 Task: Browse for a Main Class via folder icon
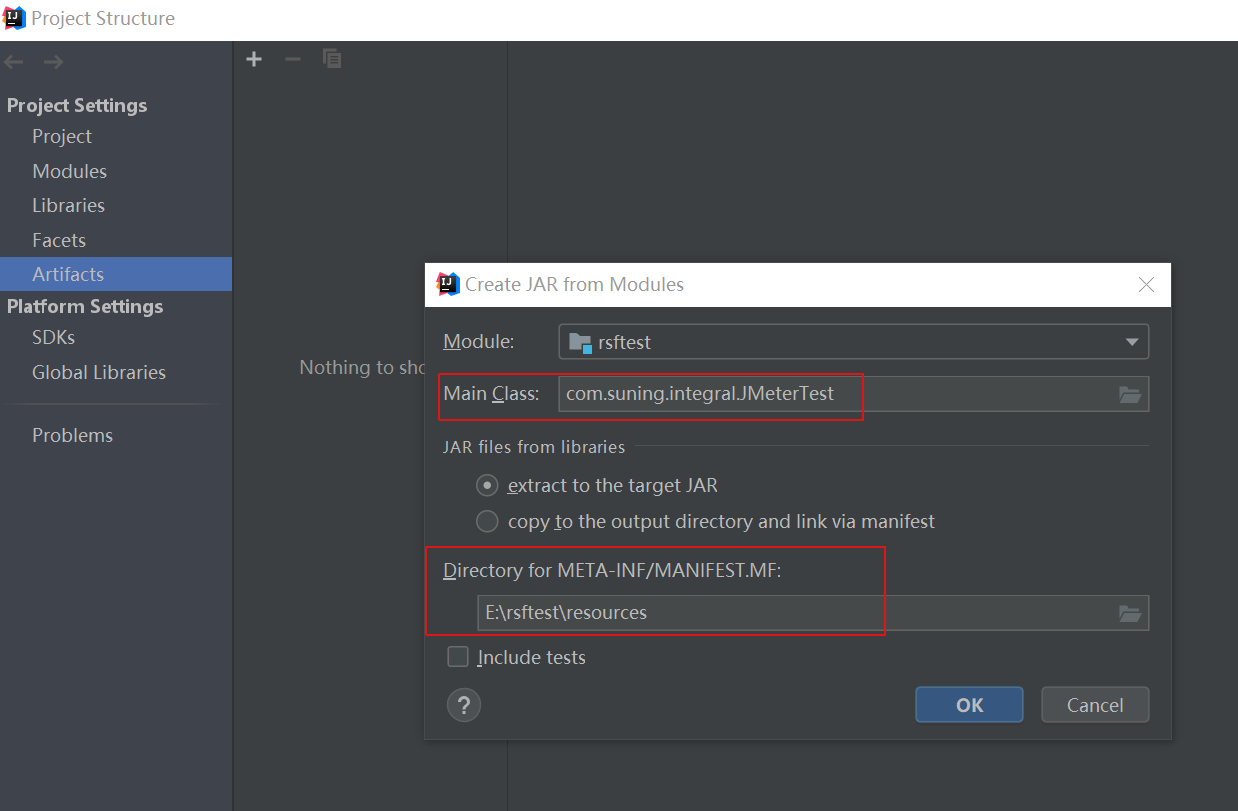1130,394
